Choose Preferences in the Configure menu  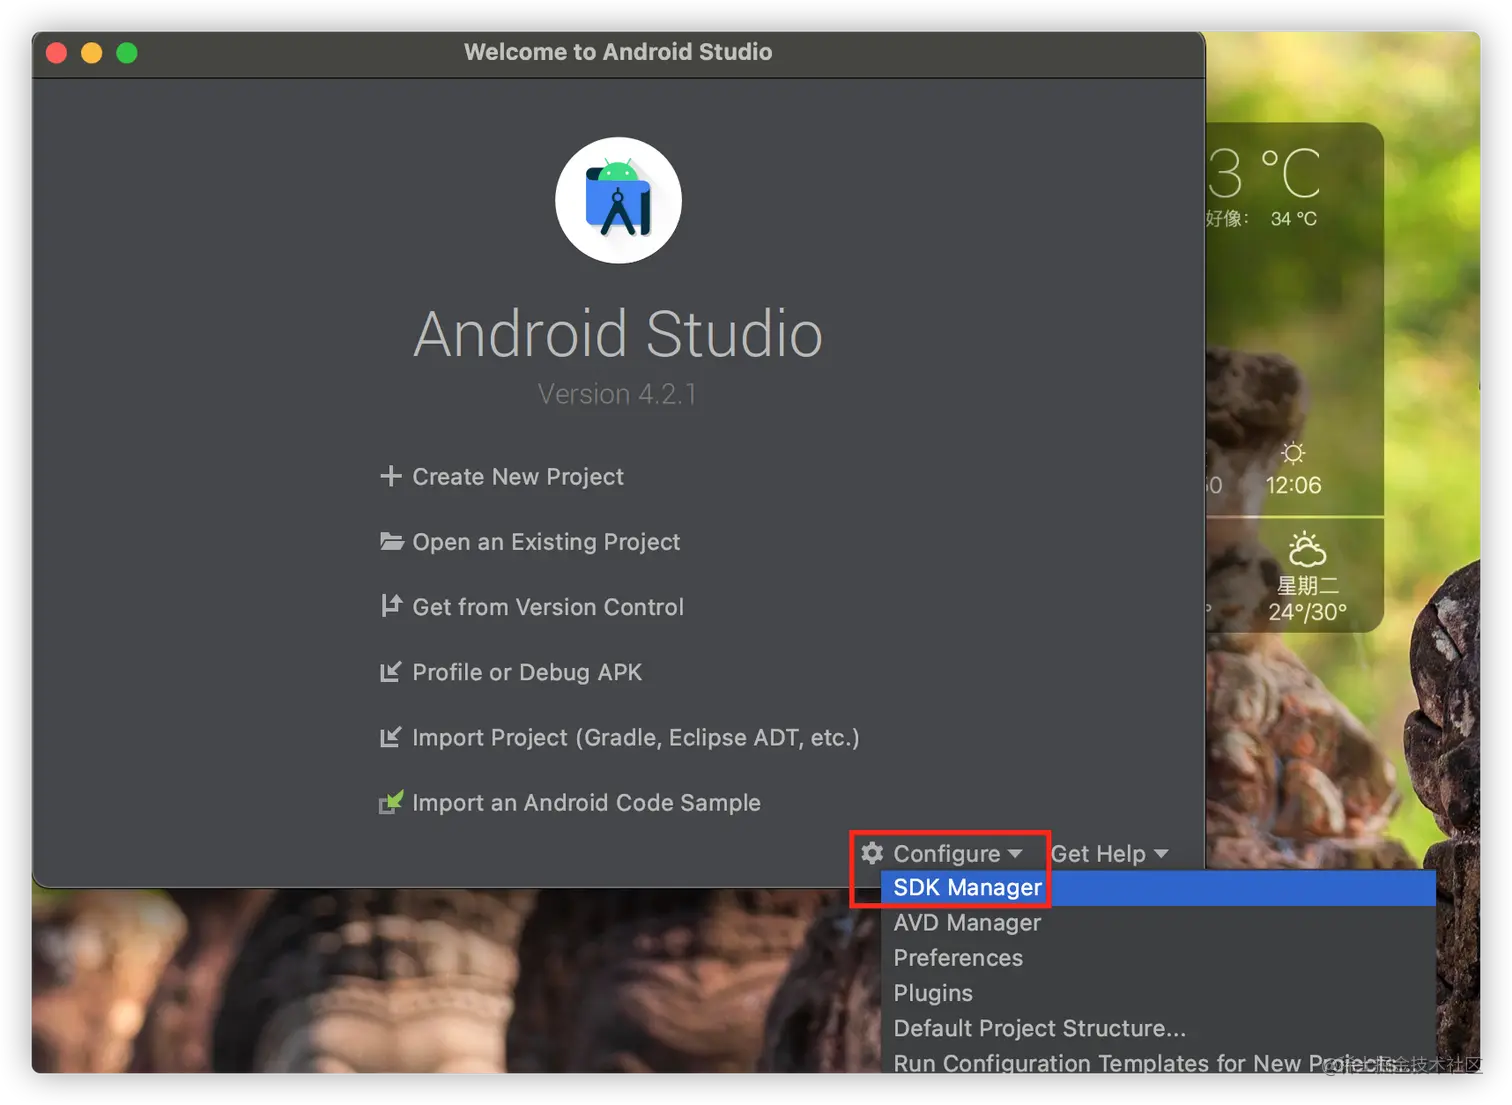[x=1158, y=958]
